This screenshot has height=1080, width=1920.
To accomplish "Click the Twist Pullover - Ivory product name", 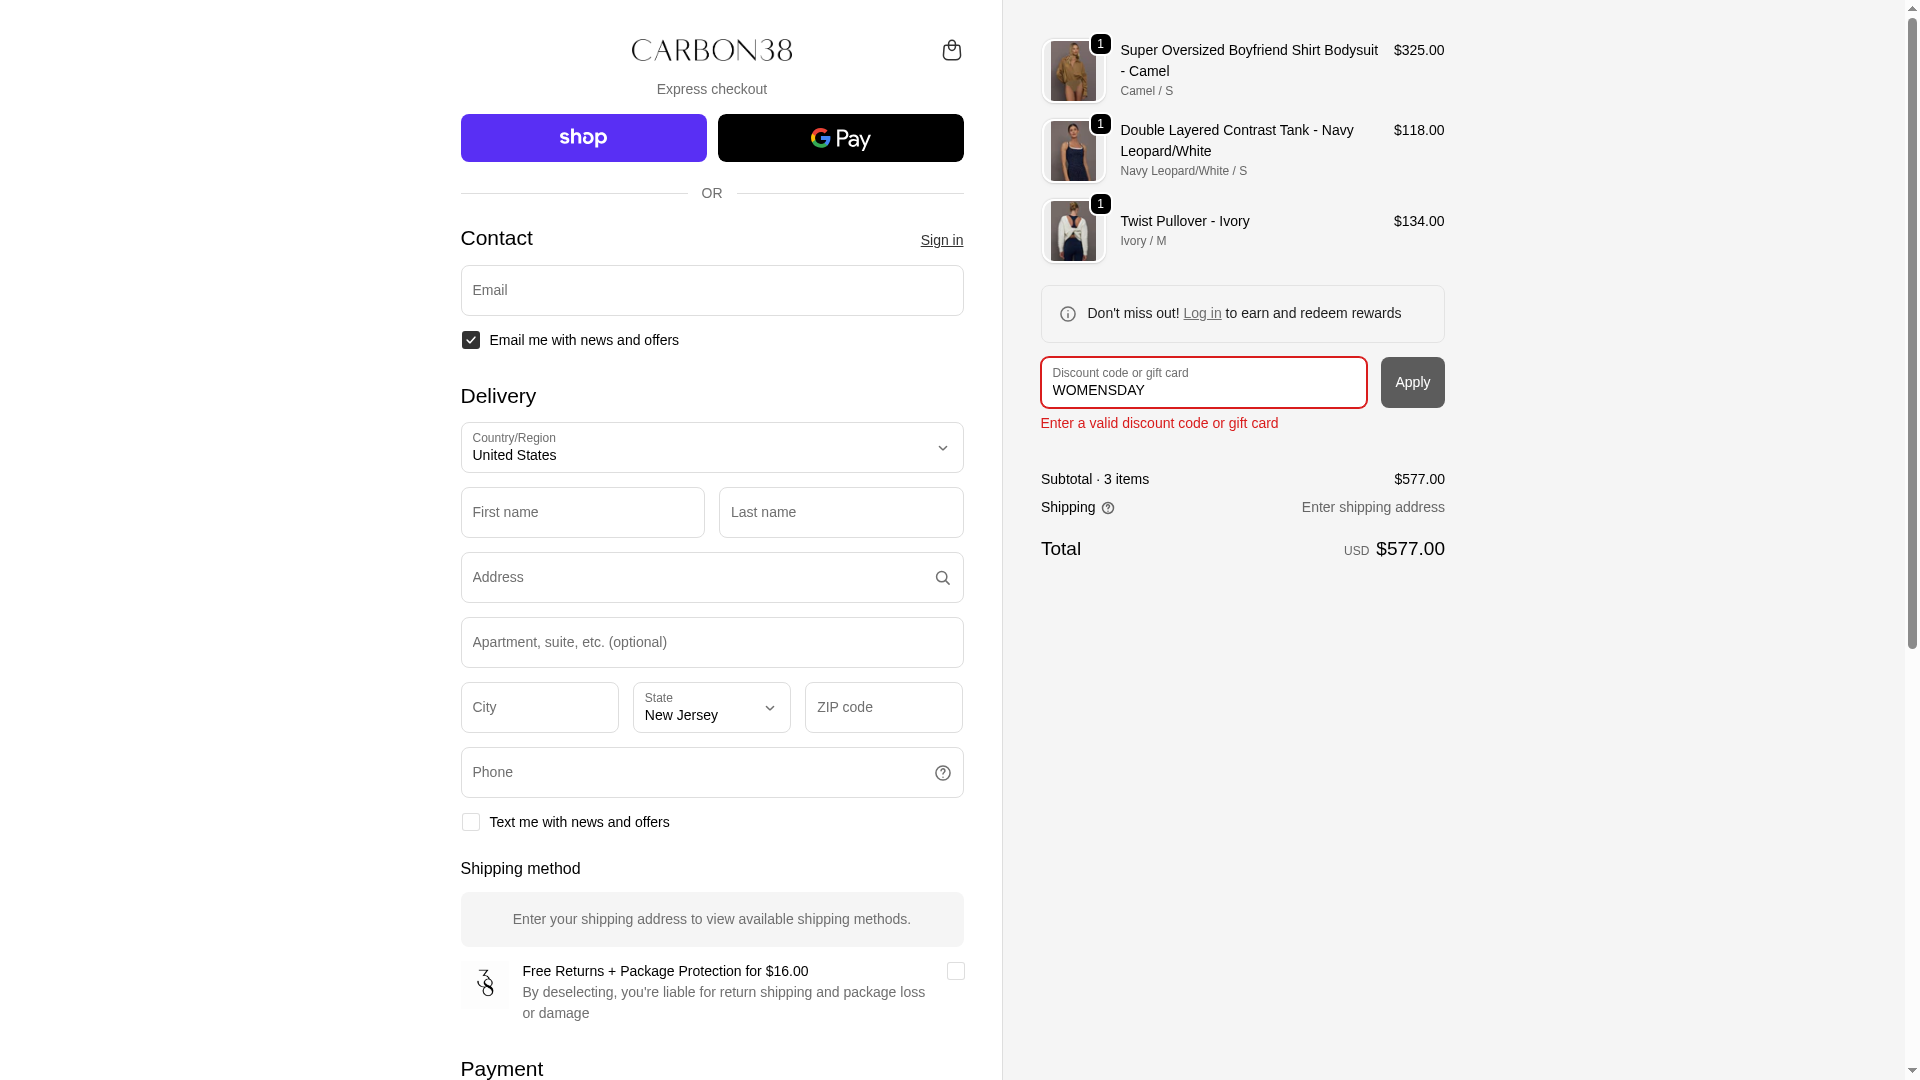I will (1185, 221).
